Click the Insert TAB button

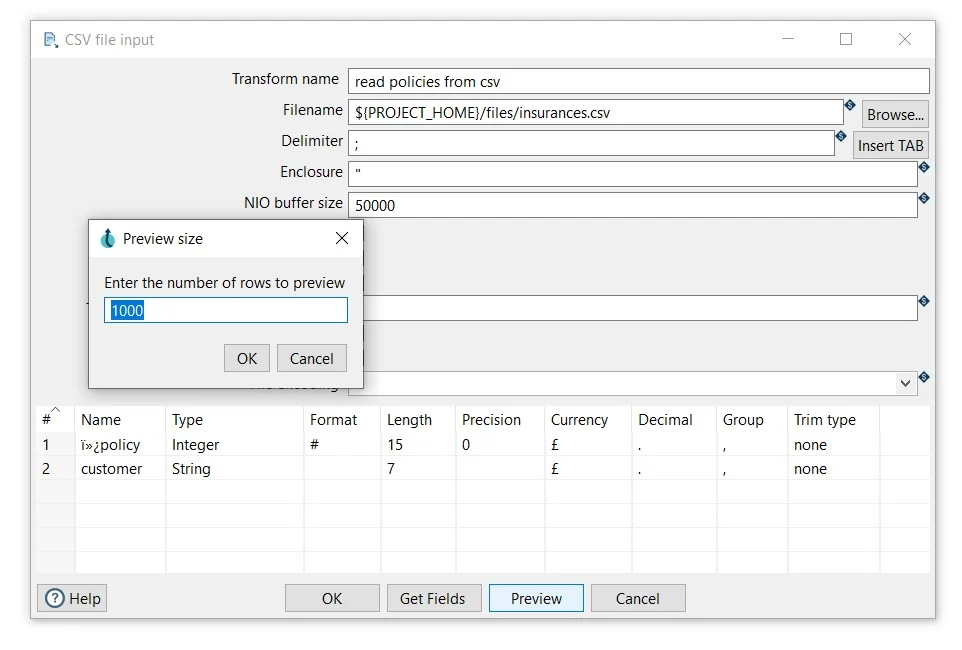coord(890,145)
